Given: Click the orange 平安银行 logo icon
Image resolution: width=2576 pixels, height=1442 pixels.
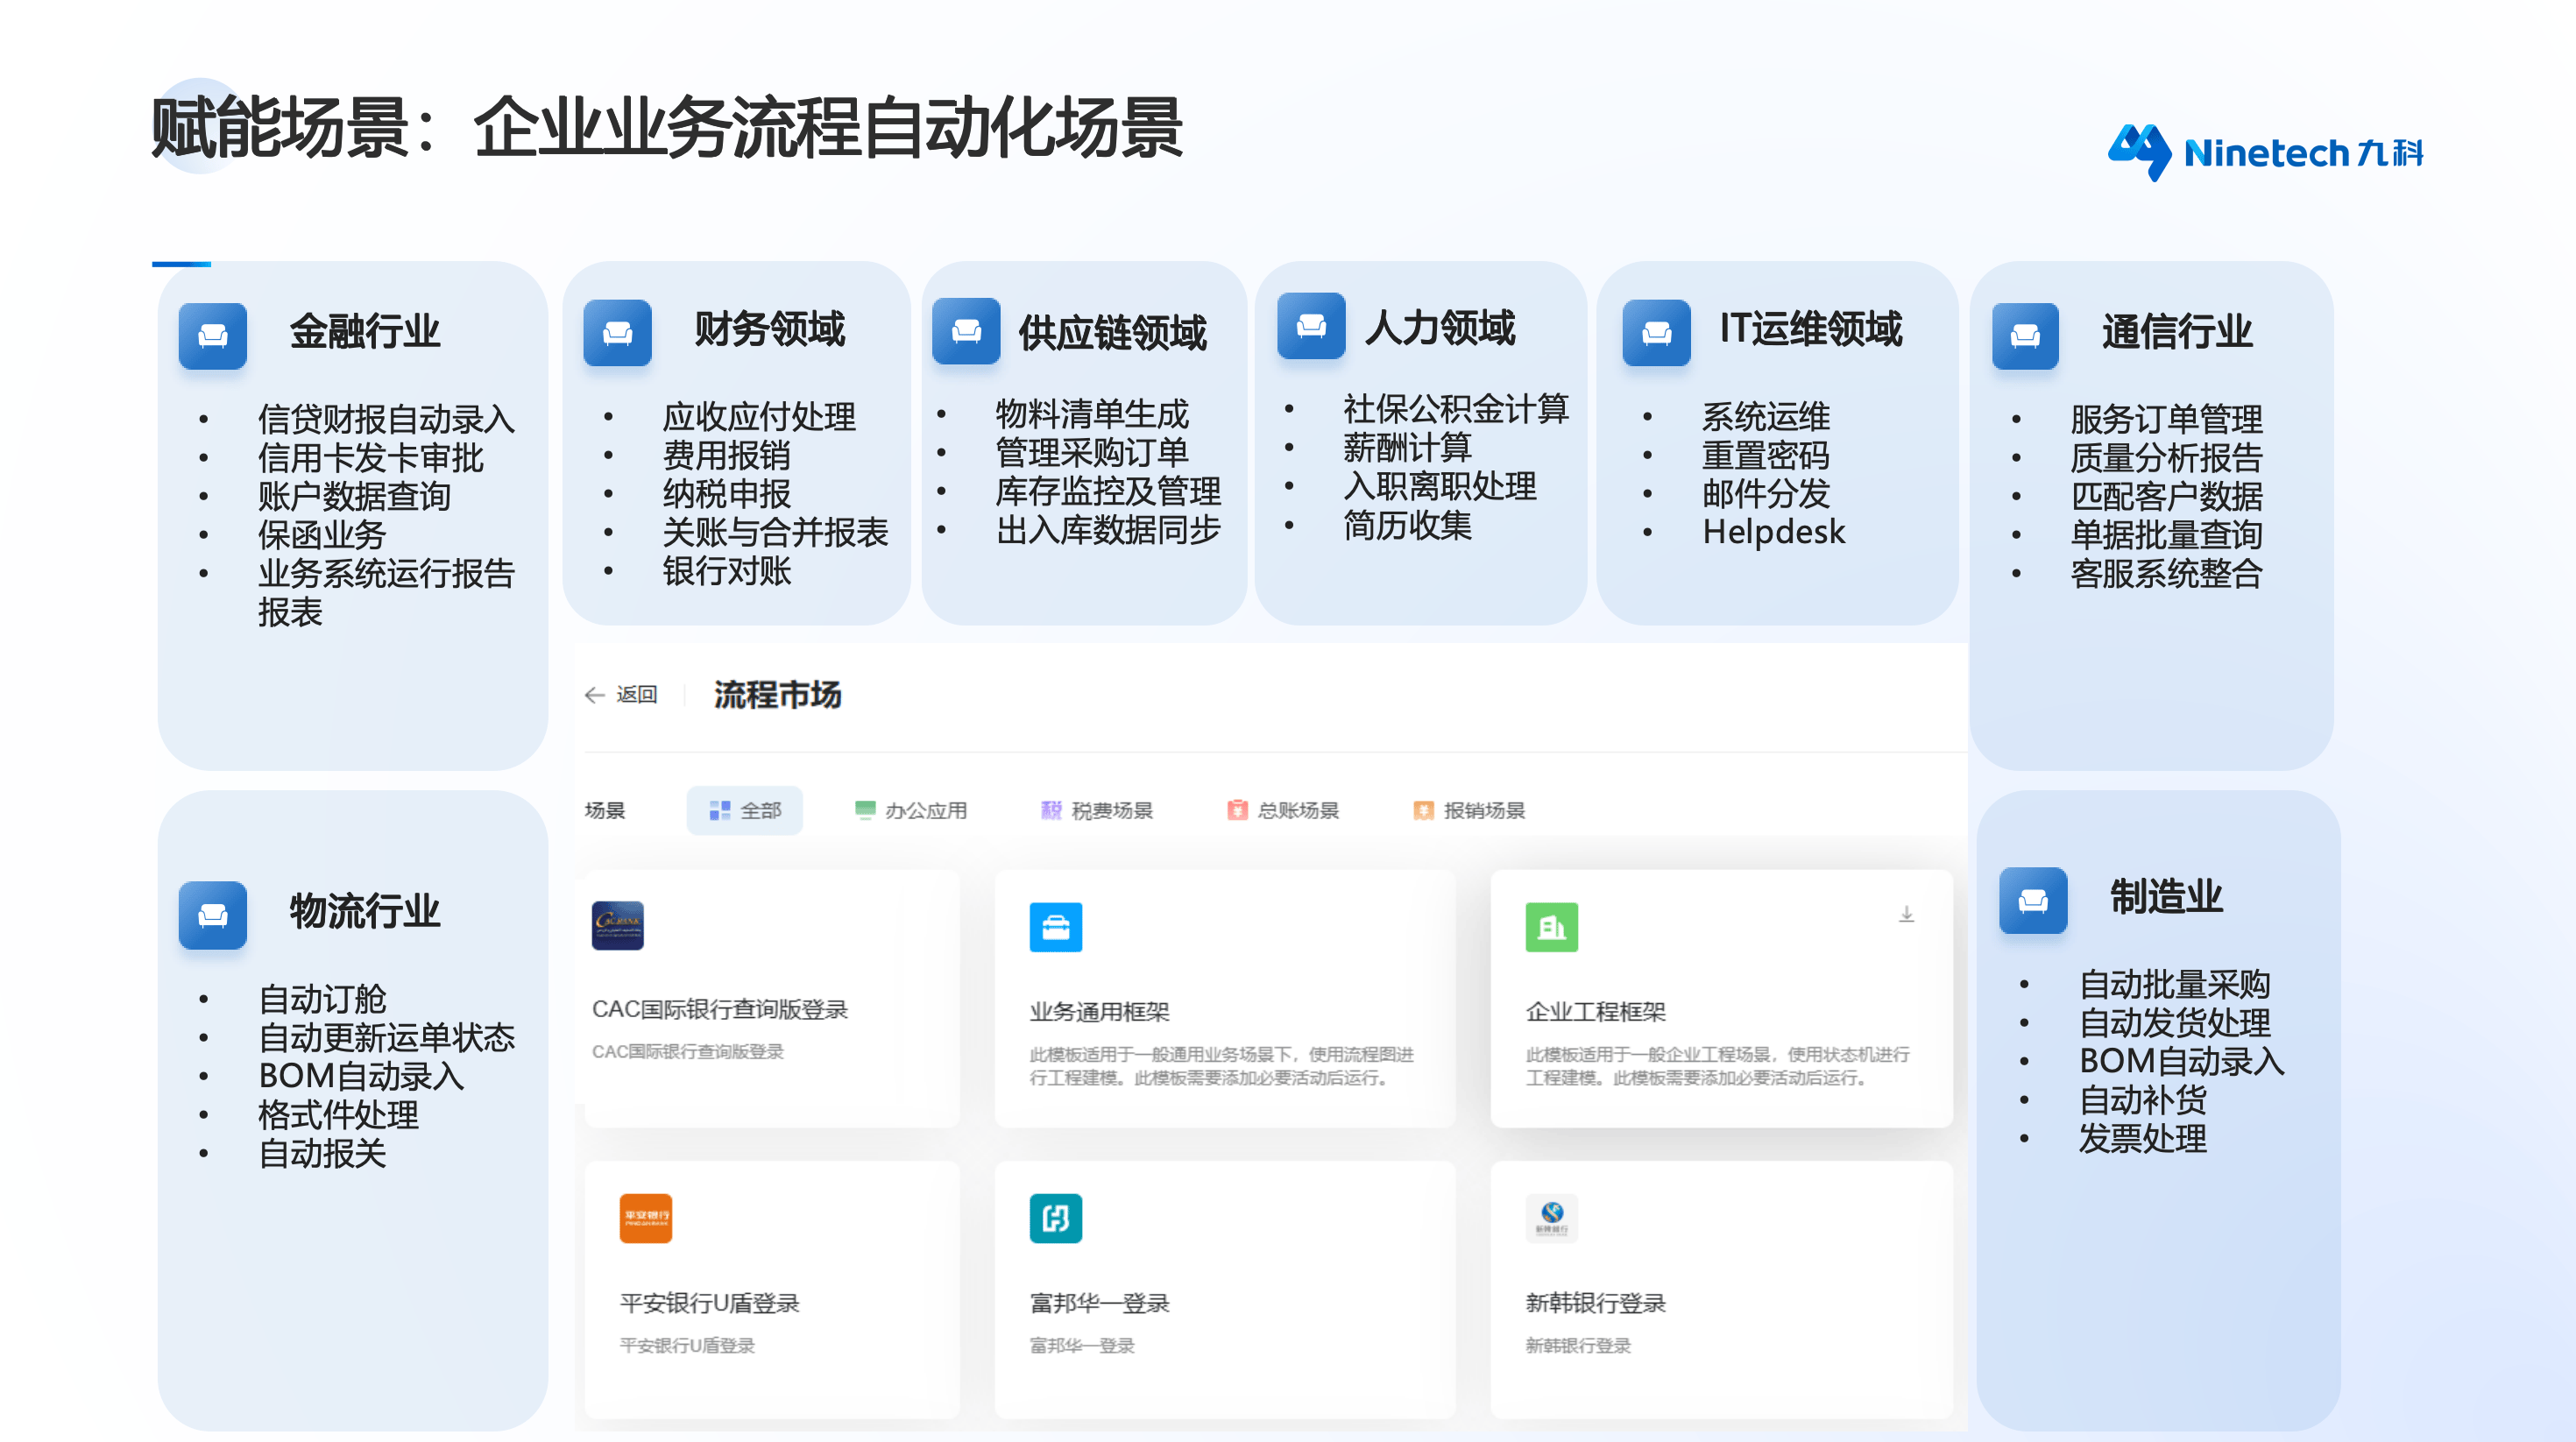Looking at the screenshot, I should click(x=645, y=1218).
